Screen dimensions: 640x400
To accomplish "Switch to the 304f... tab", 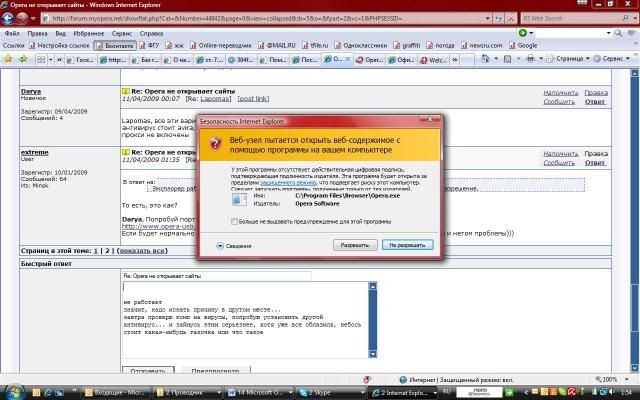I will click(x=240, y=60).
